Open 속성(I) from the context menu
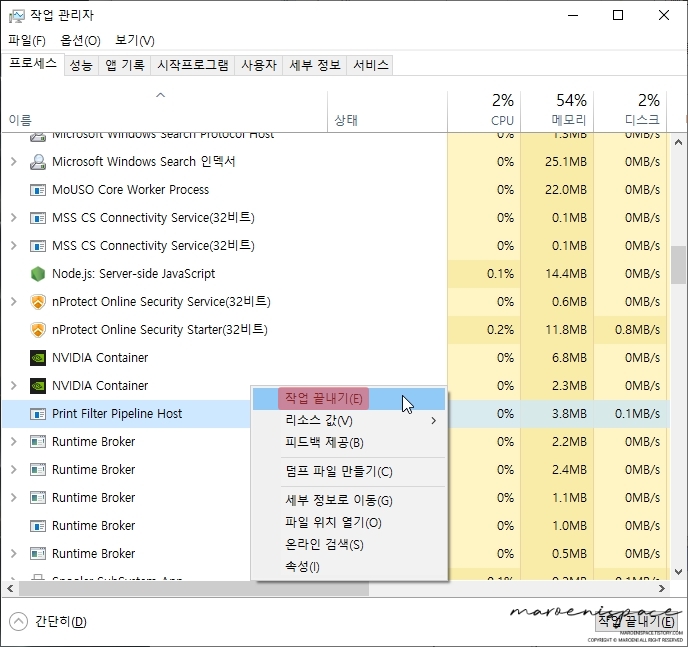The height and width of the screenshot is (647, 688). click(349, 567)
